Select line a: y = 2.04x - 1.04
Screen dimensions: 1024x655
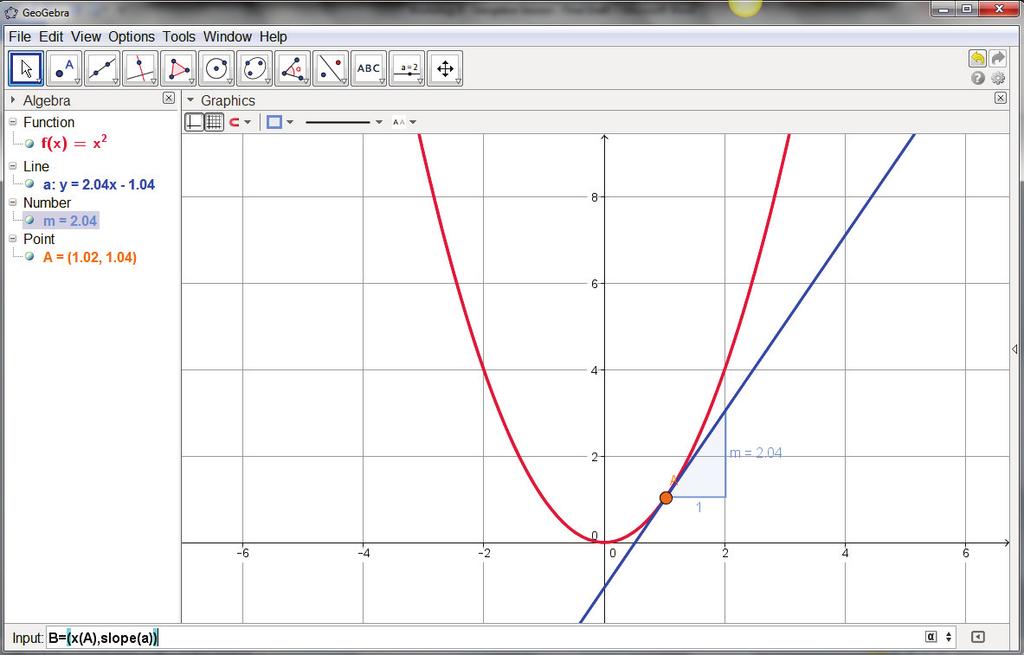99,184
